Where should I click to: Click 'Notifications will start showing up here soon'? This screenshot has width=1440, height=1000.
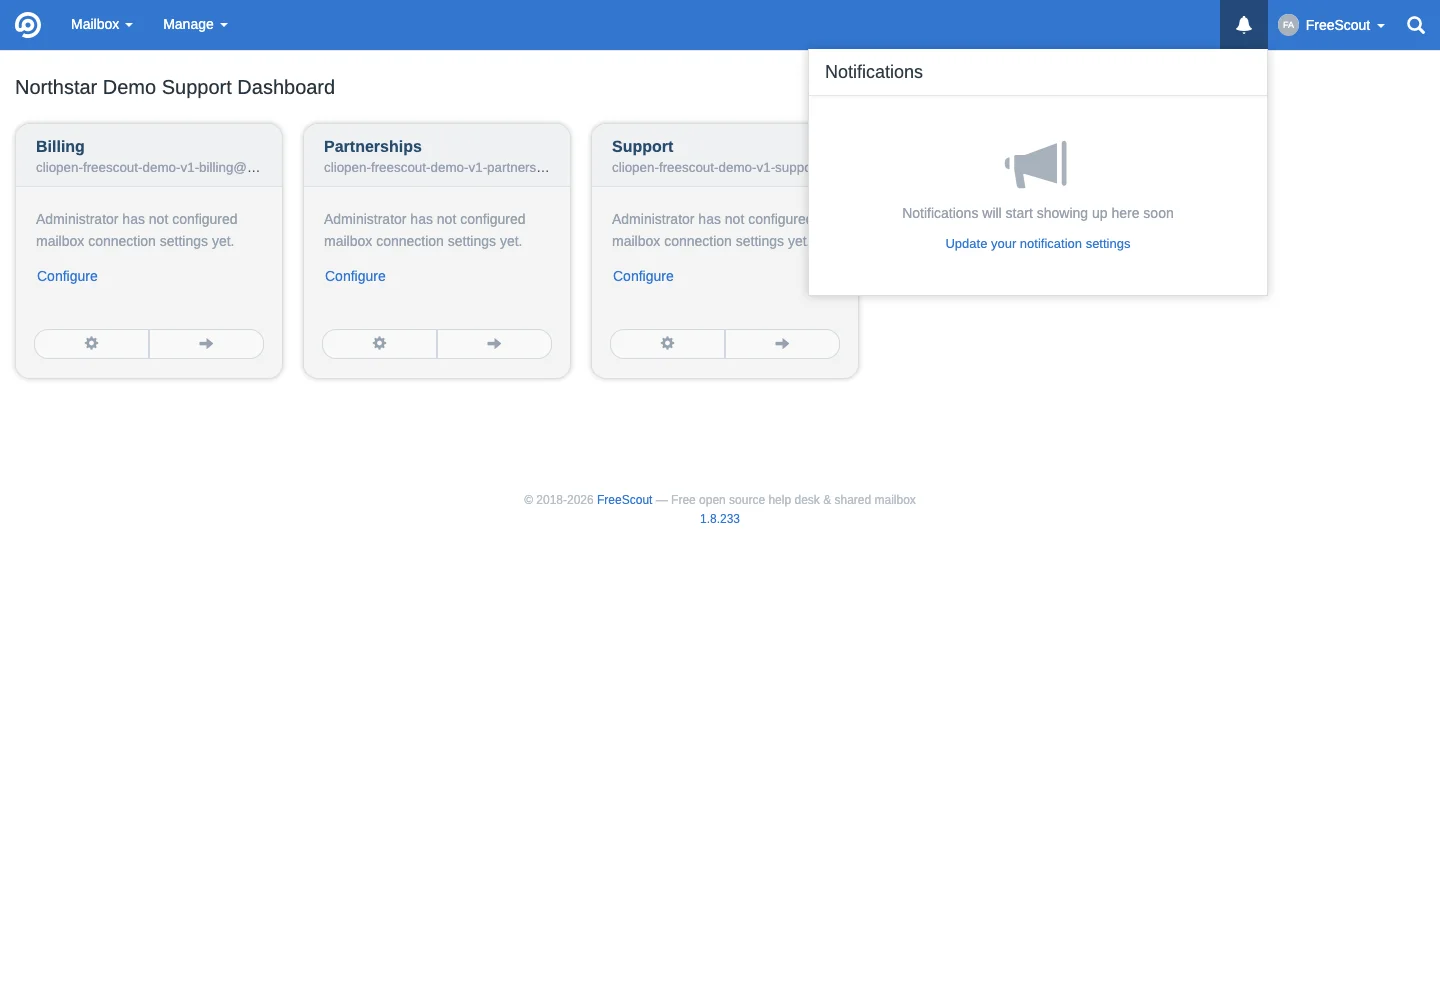click(x=1038, y=213)
